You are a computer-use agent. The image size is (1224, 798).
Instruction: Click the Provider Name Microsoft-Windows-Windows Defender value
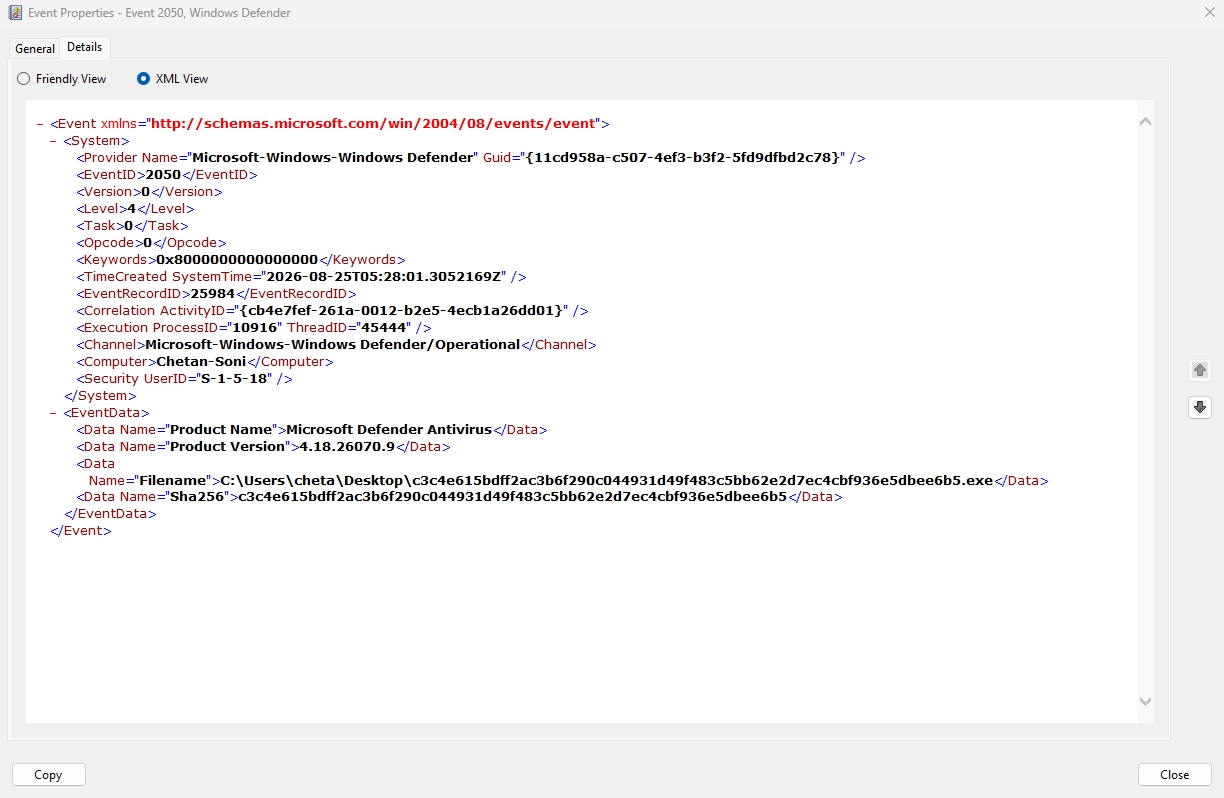pos(333,158)
